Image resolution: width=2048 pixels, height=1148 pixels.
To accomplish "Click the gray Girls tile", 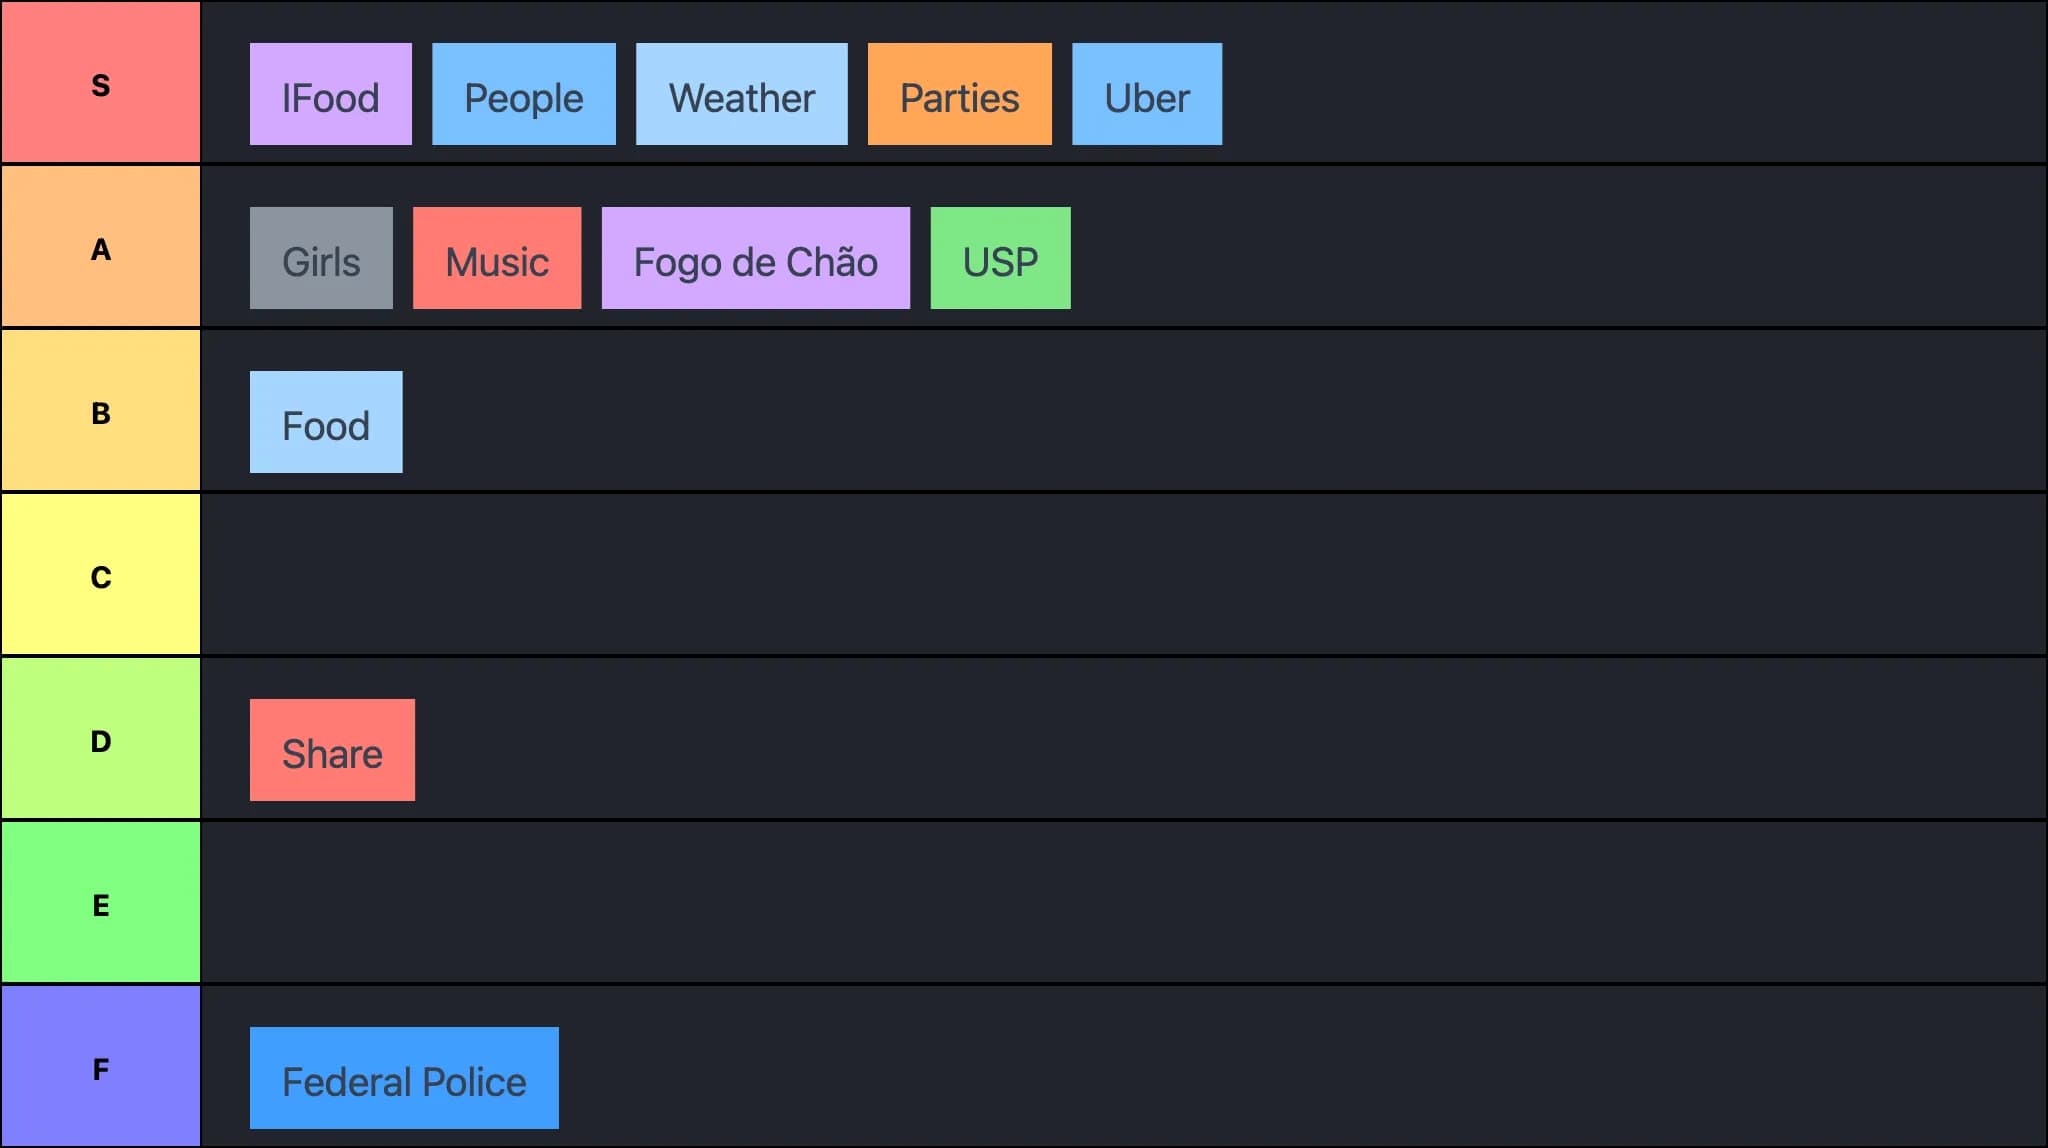I will (x=321, y=258).
